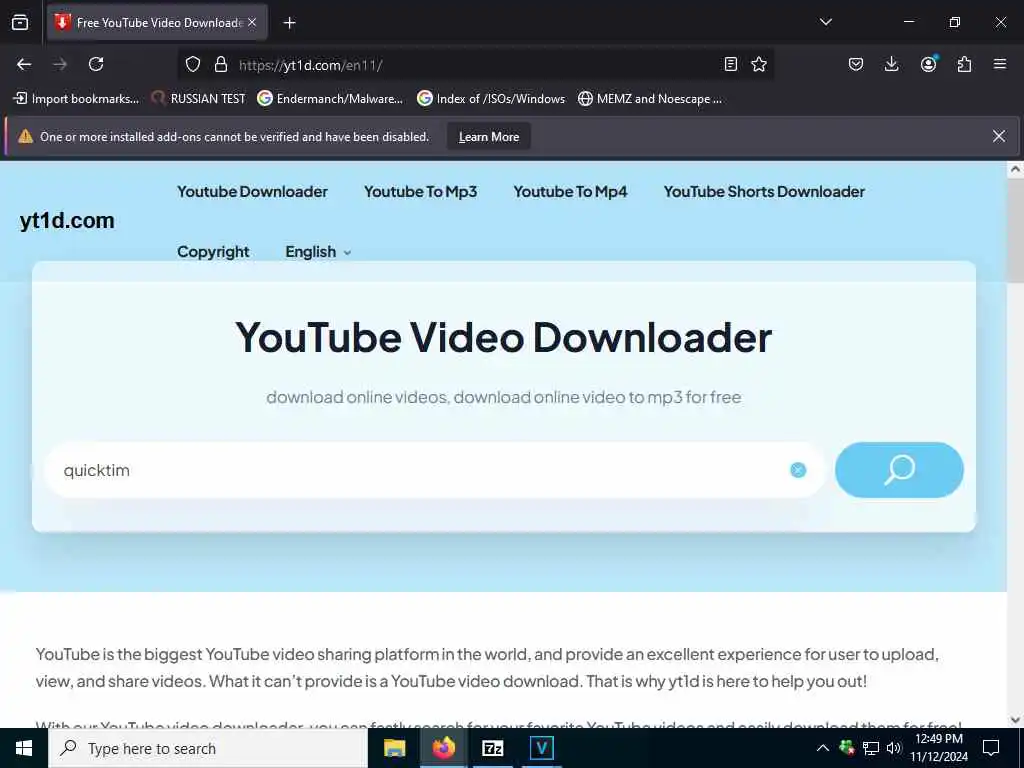Screen dimensions: 1024x768
Task: Click the blue magnifier search button
Action: point(899,470)
